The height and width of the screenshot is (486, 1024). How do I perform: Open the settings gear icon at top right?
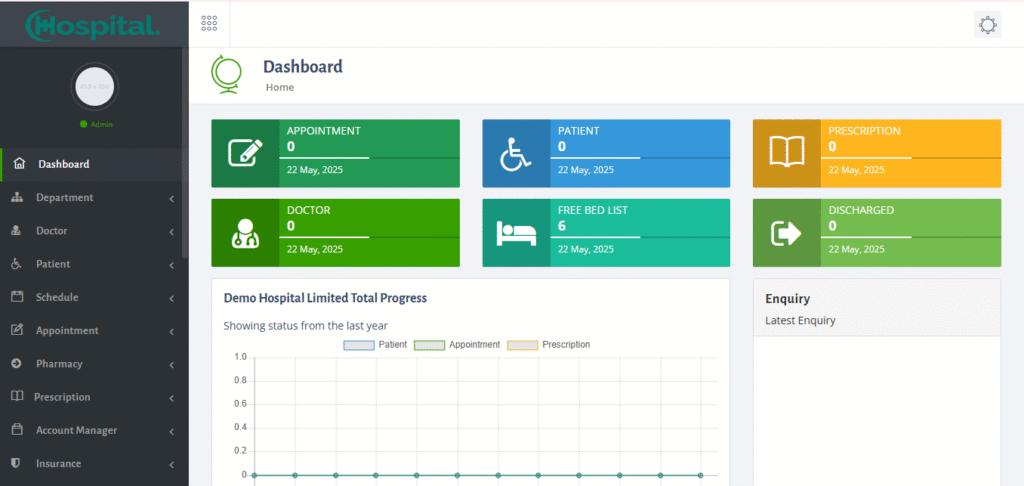987,25
